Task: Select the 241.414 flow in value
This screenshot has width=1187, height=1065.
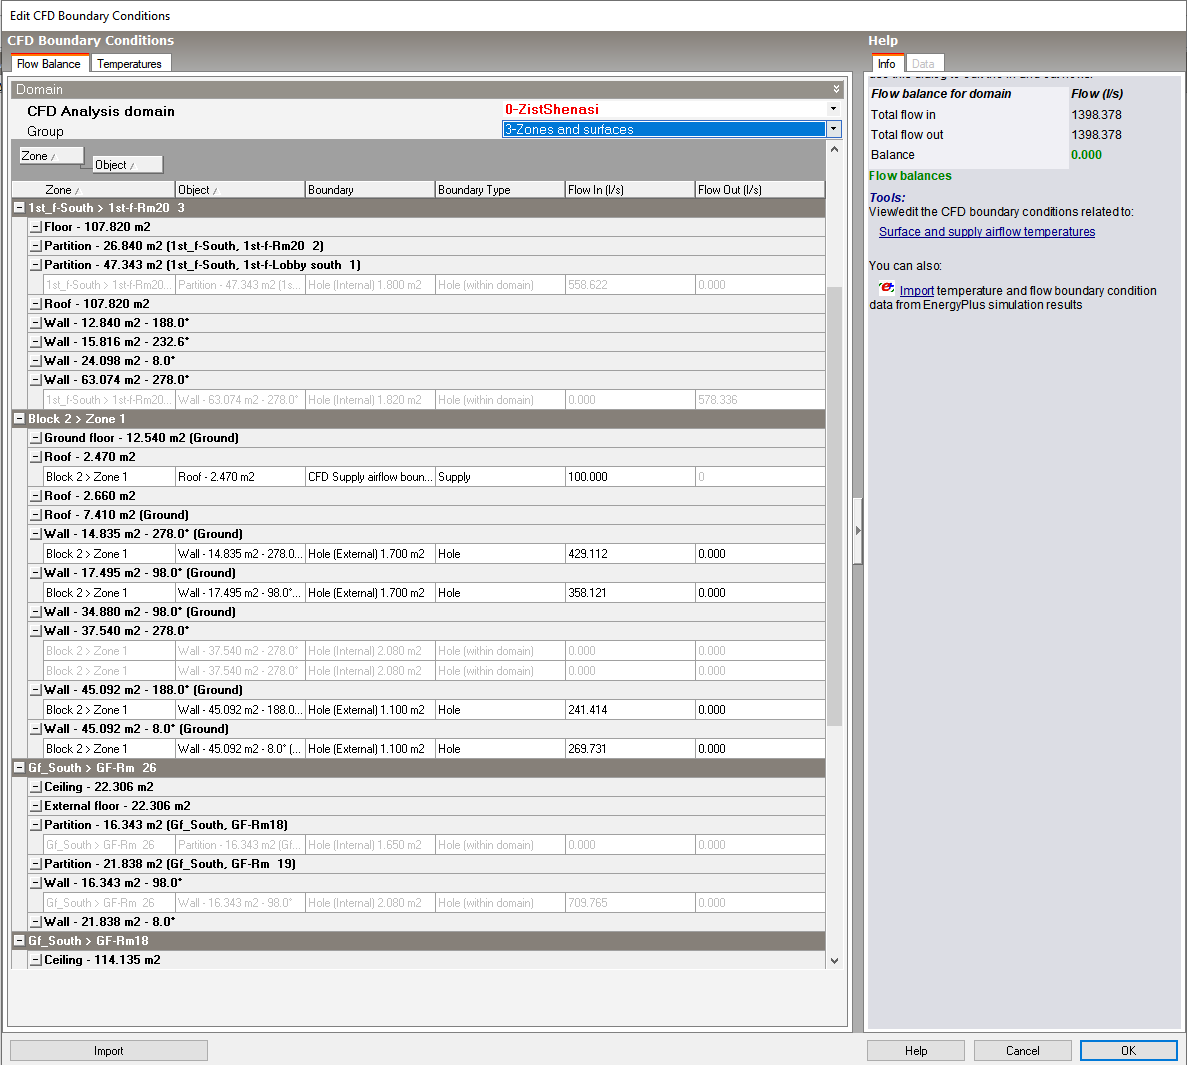Action: 631,710
